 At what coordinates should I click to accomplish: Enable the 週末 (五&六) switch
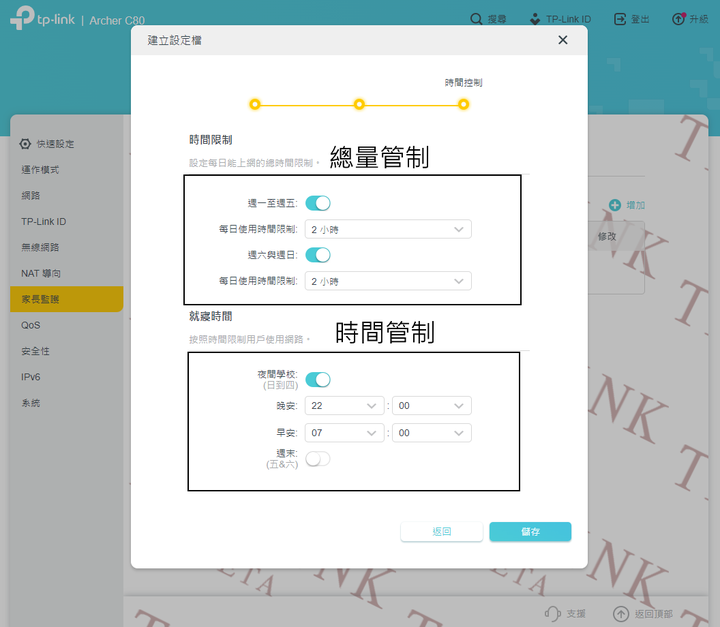tap(318, 458)
